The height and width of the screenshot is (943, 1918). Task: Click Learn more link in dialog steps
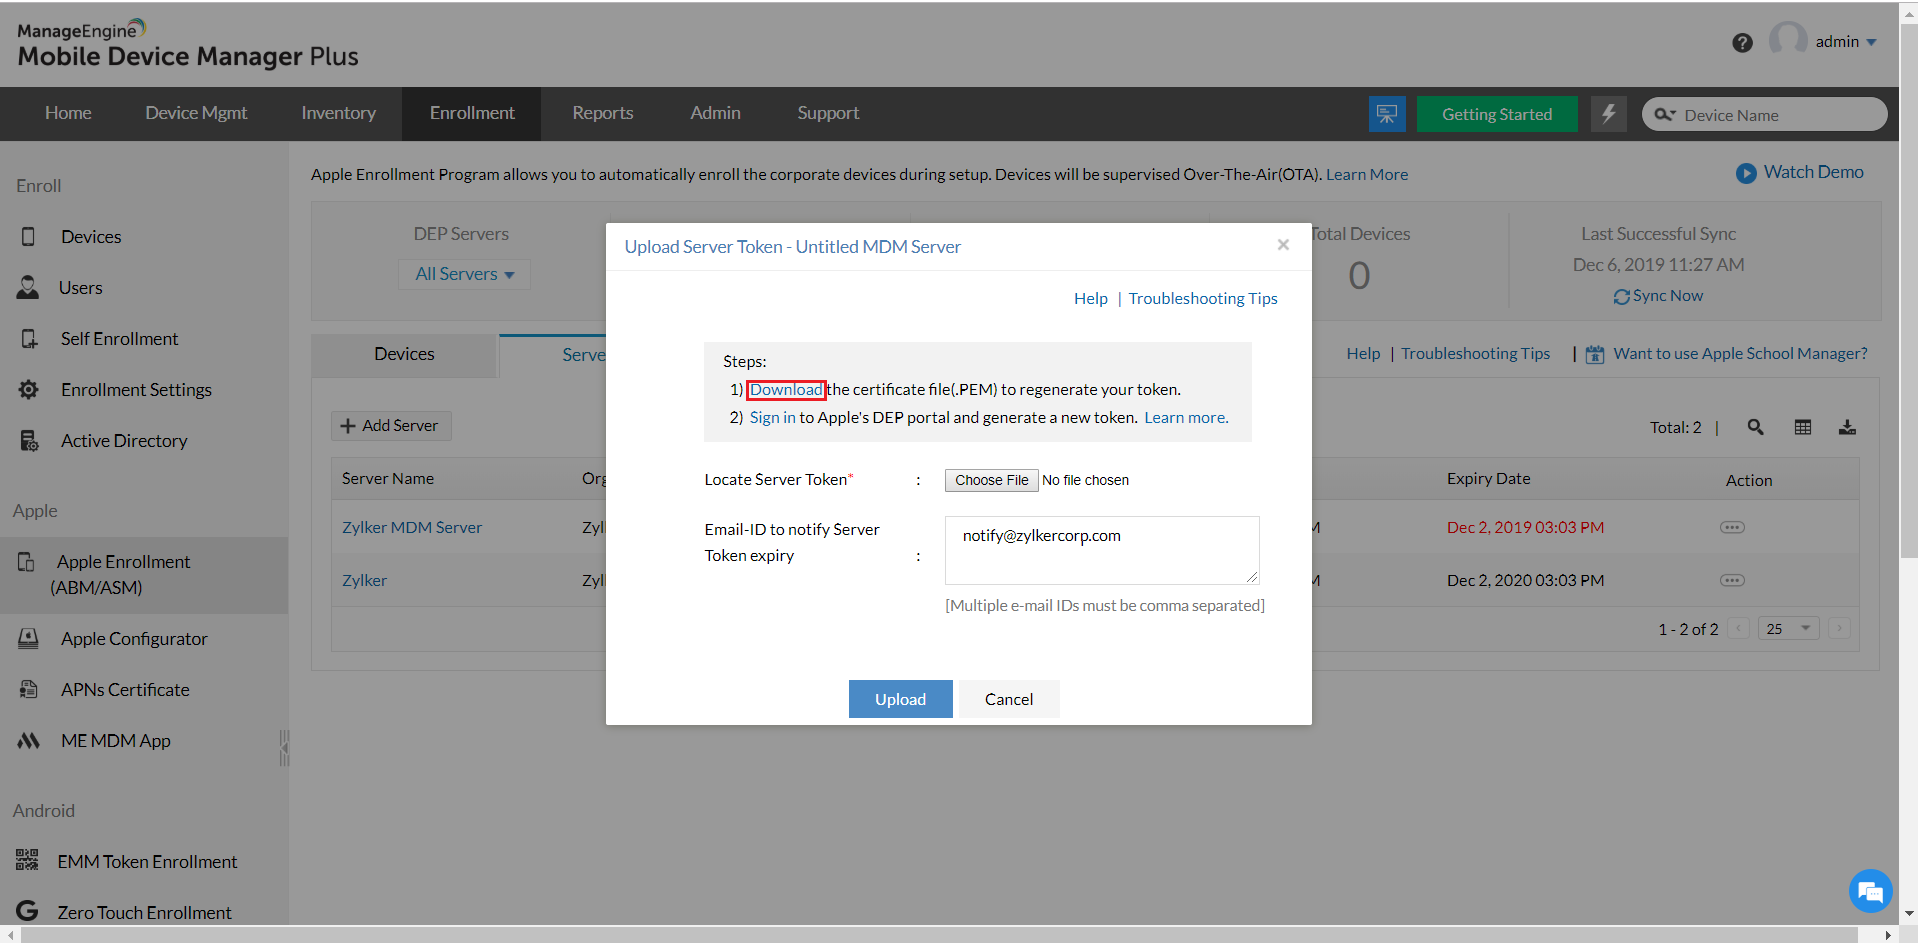click(1186, 418)
